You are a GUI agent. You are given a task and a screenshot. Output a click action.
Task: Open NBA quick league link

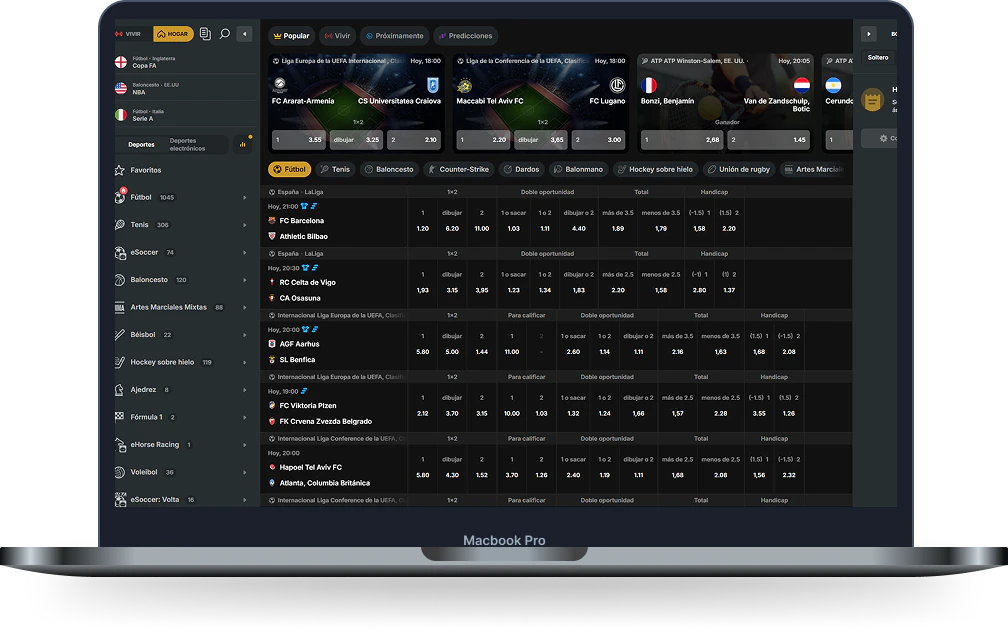tap(184, 88)
